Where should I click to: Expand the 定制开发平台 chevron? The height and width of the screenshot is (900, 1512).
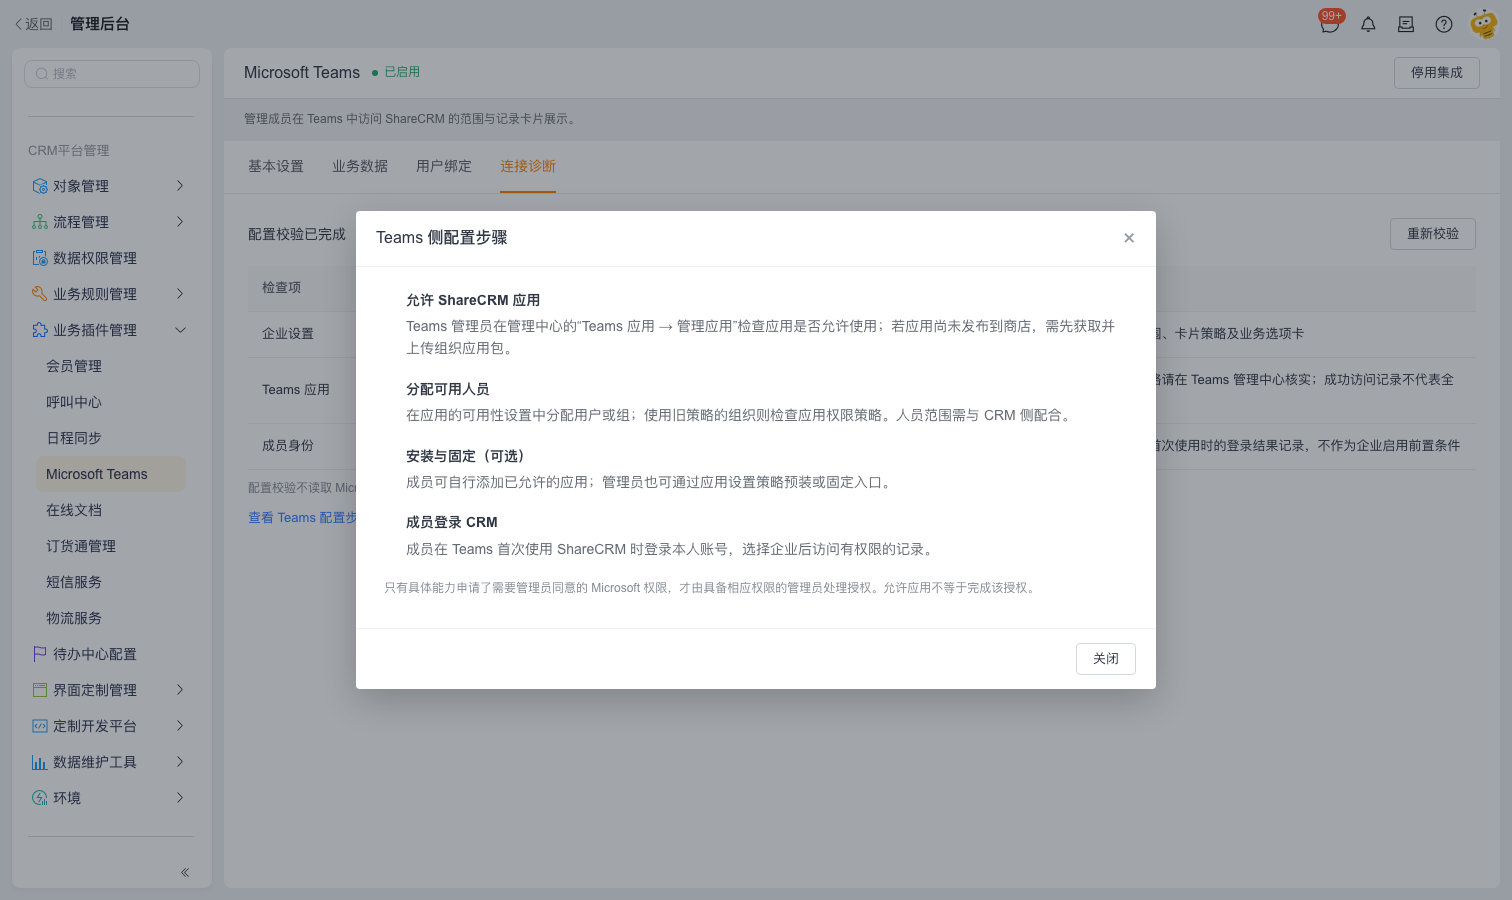(180, 726)
